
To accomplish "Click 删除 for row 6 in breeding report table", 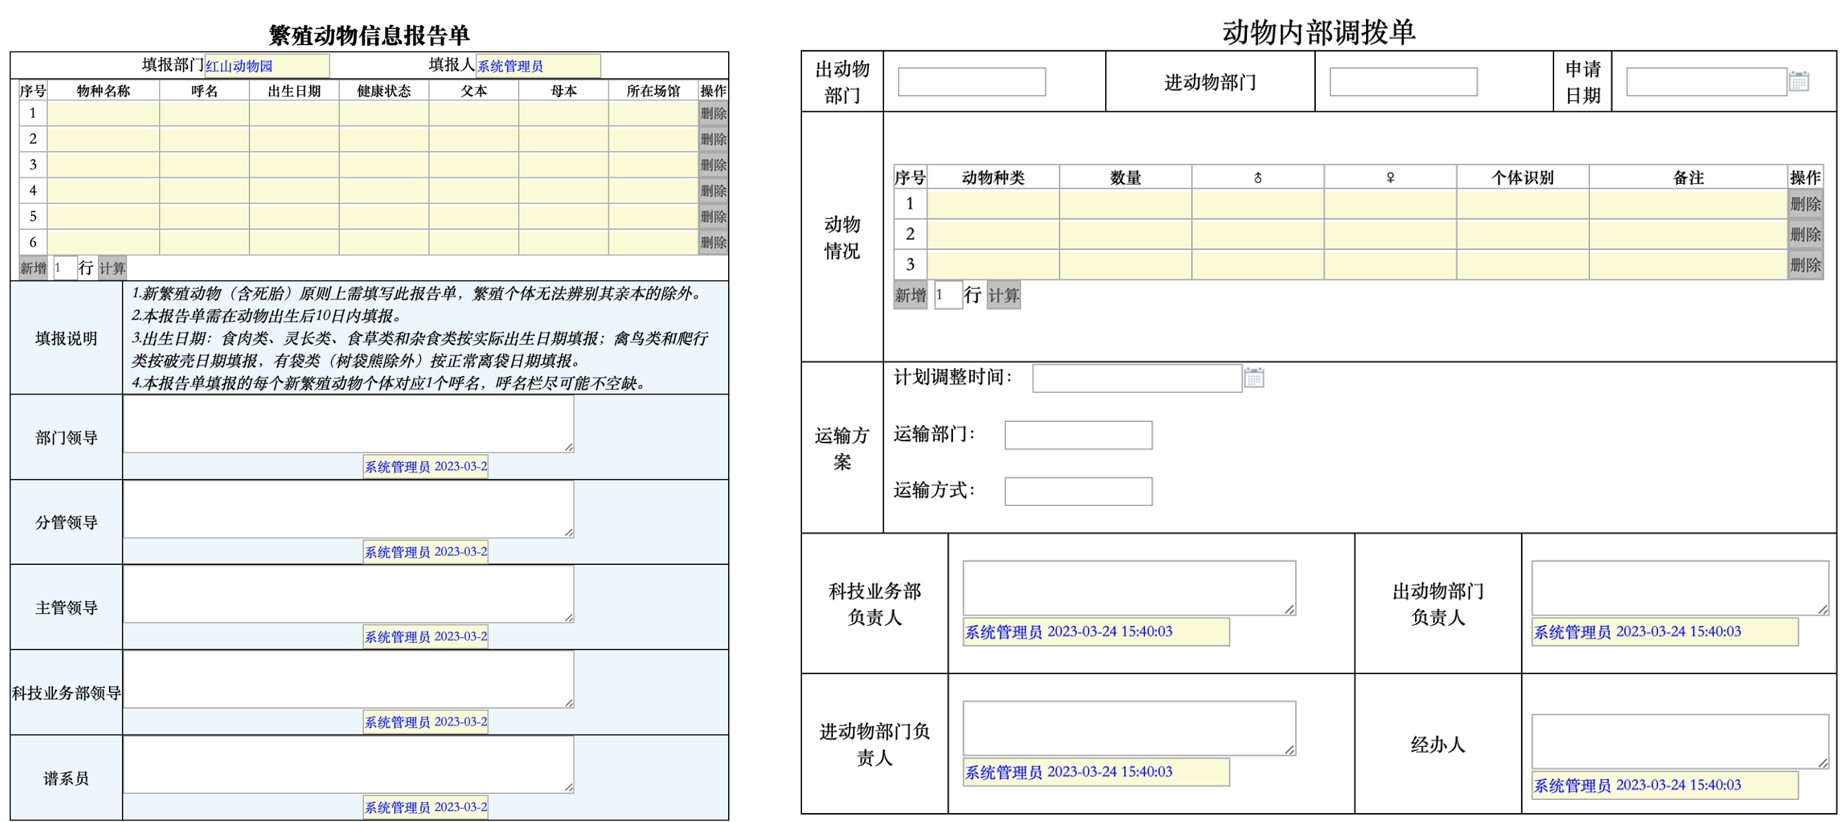I will 713,242.
